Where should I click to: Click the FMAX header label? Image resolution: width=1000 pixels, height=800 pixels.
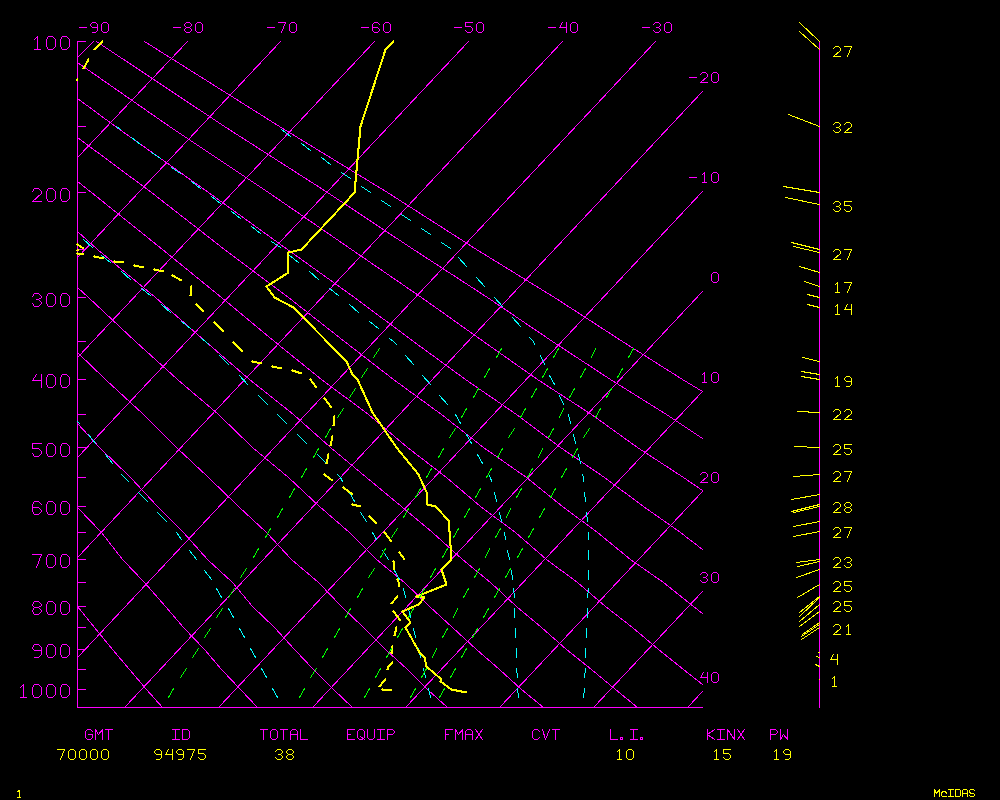(x=463, y=735)
